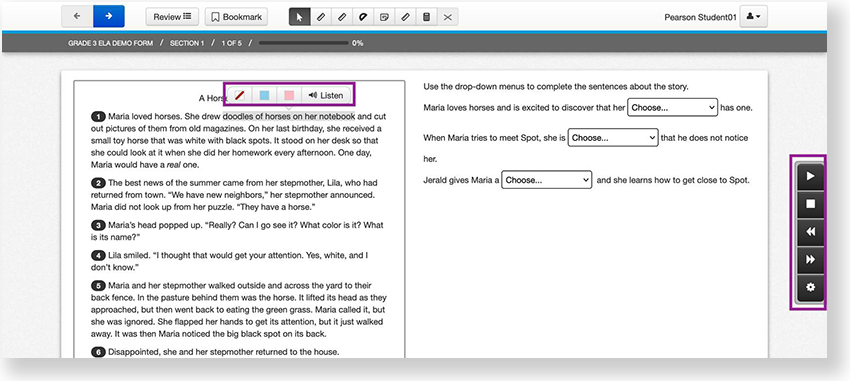
Task: Choose the blue highlight color
Action: click(265, 95)
